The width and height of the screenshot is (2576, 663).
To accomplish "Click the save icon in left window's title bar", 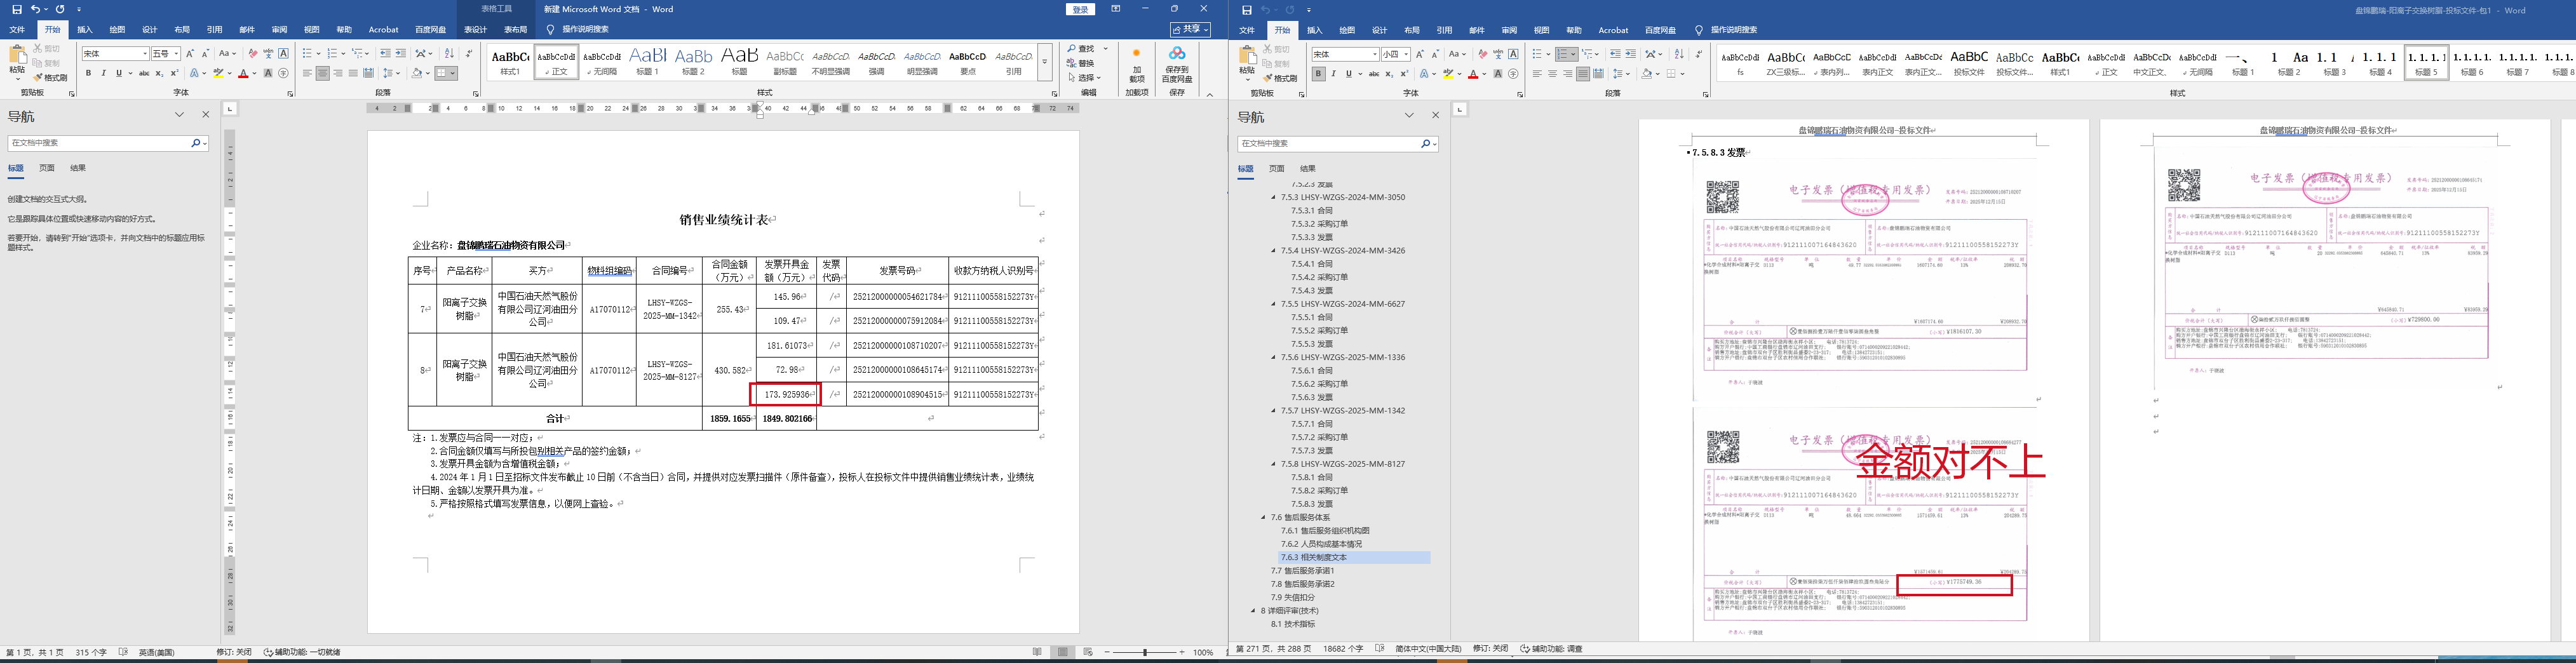I will tap(17, 9).
